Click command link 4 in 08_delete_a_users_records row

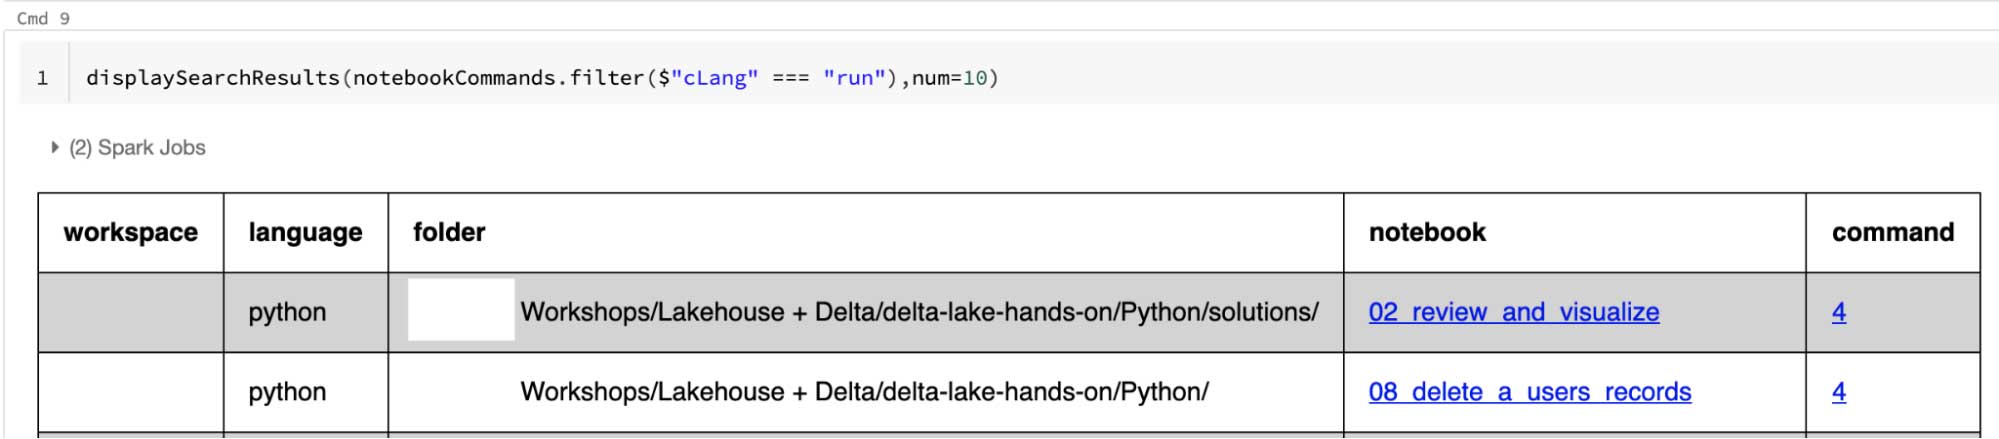click(x=1838, y=392)
